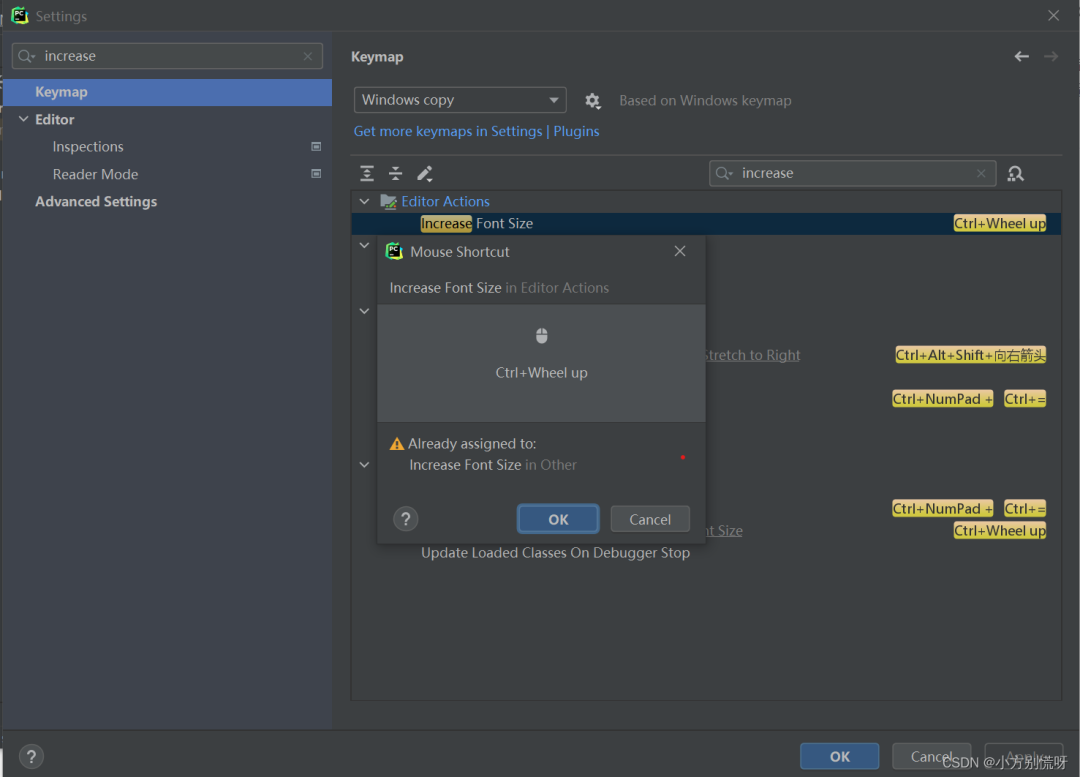Click the pencil Edit Shortcut icon

[x=425, y=173]
